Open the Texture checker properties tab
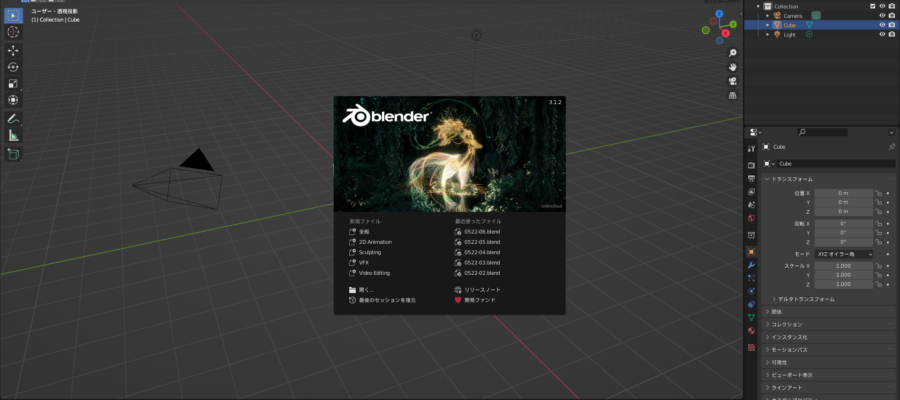Image resolution: width=900 pixels, height=400 pixels. 751,347
